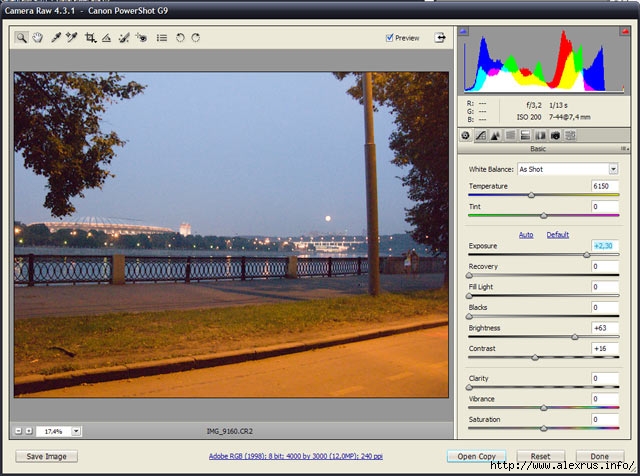
Task: Rotate image 90 degrees clockwise
Action: pos(196,38)
